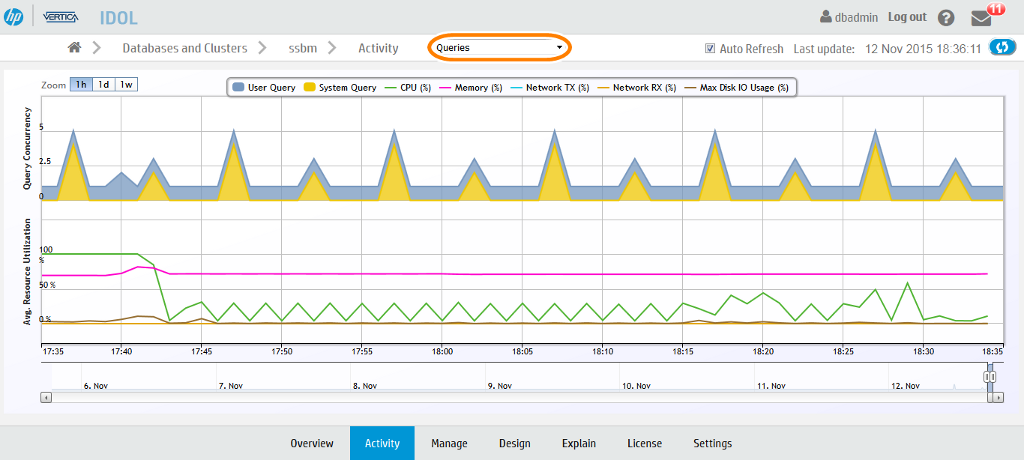Click the blue refresh icon button
1024x460 pixels.
point(1001,47)
